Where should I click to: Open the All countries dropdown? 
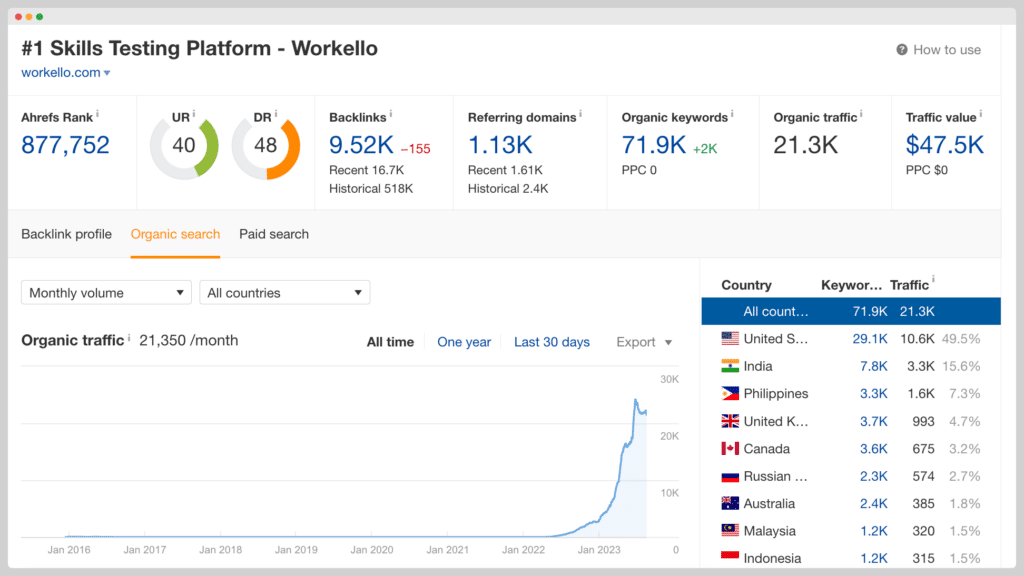pos(285,293)
